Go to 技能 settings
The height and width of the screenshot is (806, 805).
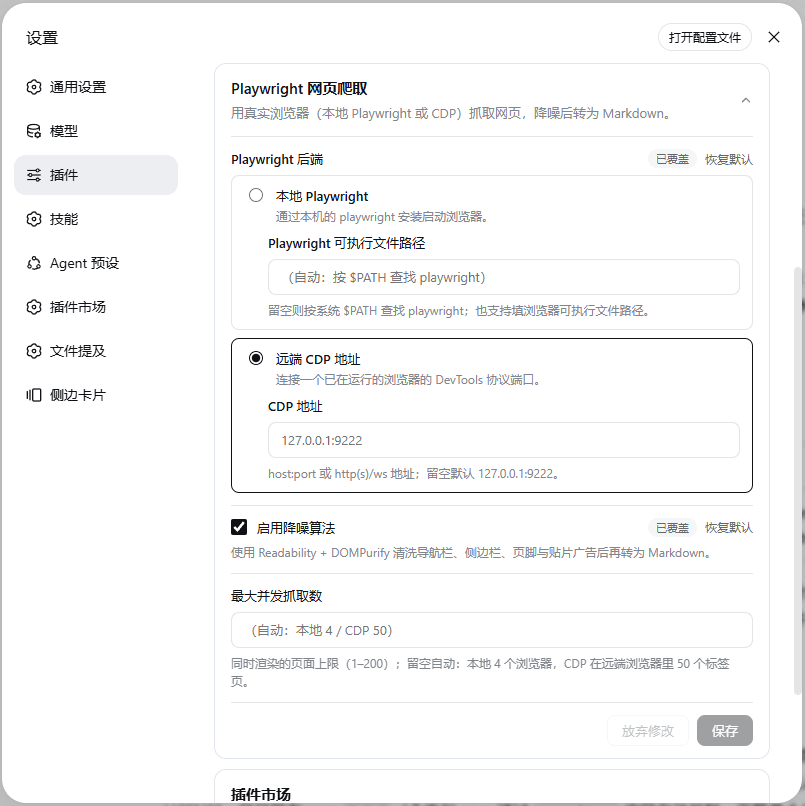click(x=96, y=219)
